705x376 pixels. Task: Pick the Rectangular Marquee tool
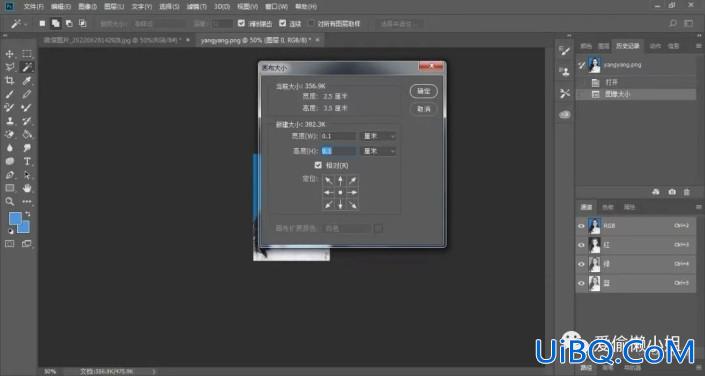click(x=27, y=54)
